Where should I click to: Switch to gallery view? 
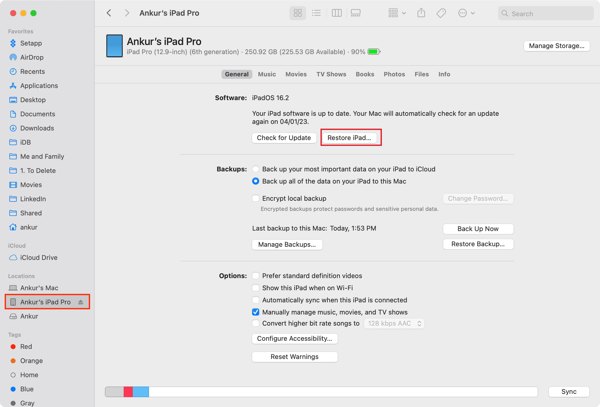pyautogui.click(x=355, y=13)
